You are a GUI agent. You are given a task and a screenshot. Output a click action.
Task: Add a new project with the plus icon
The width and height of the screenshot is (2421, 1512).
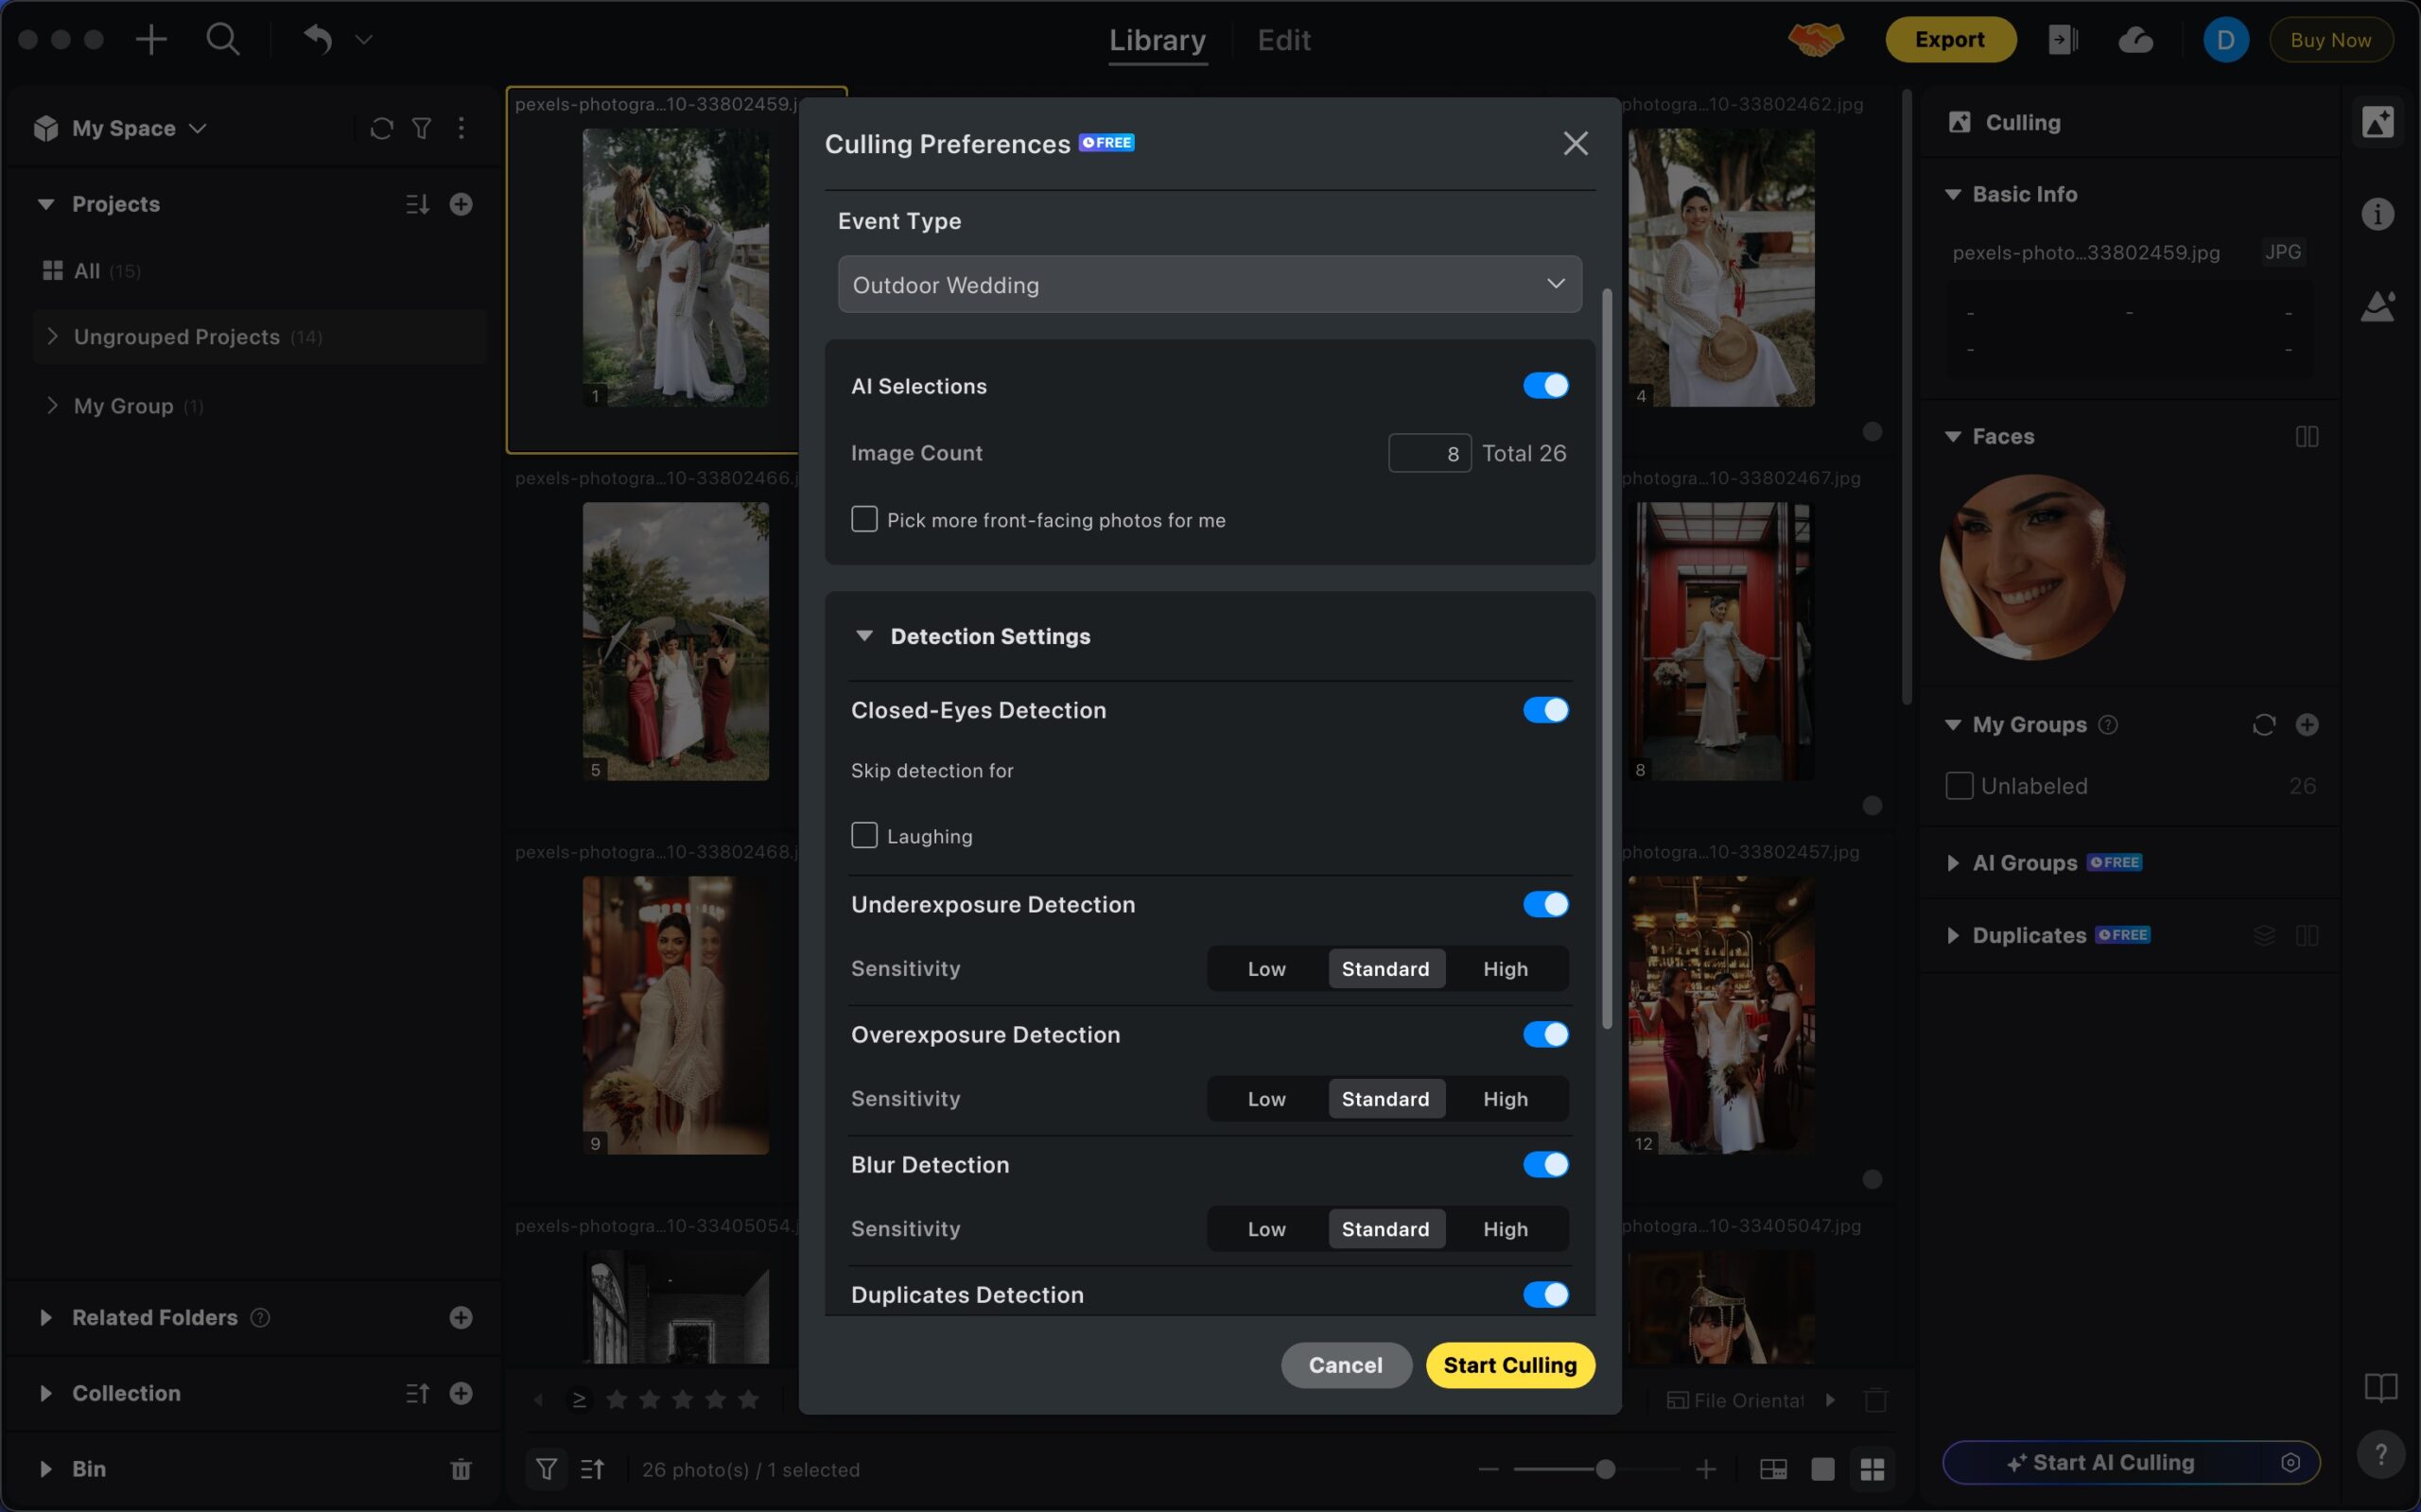click(460, 204)
